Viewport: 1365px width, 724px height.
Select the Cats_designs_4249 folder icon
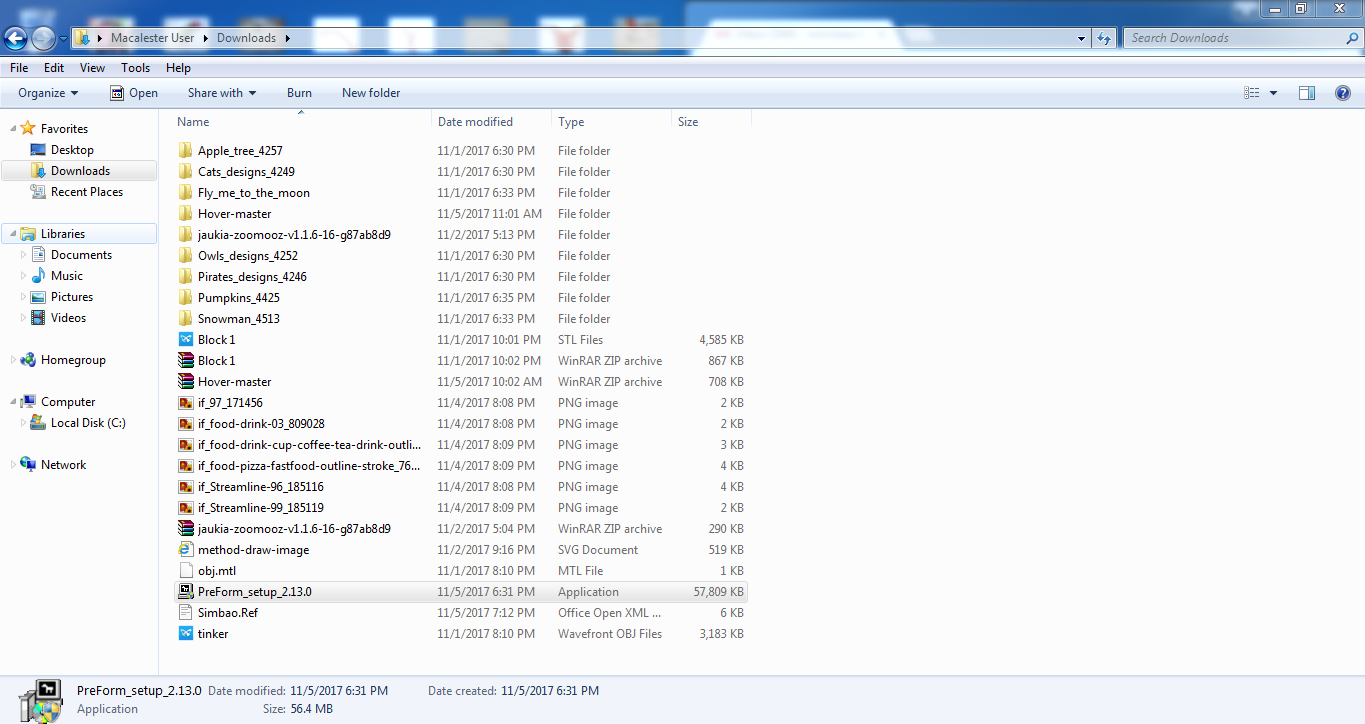pos(185,172)
